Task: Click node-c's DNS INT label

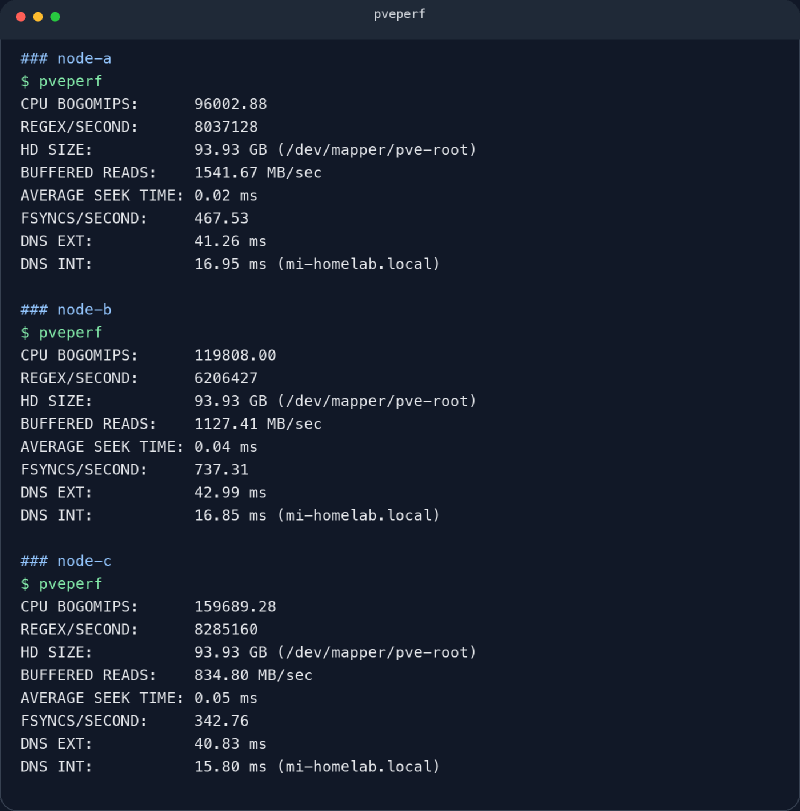Action: (56, 767)
